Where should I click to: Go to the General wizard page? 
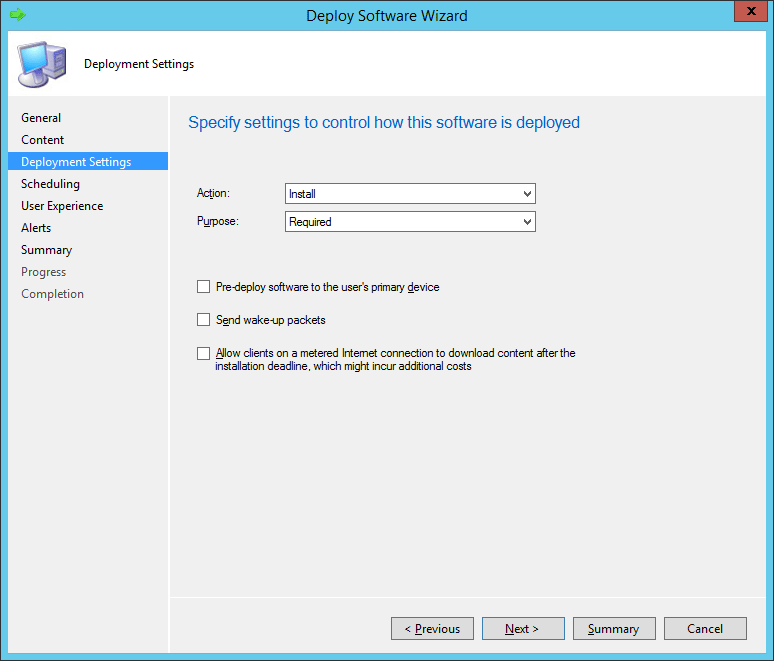(x=41, y=118)
